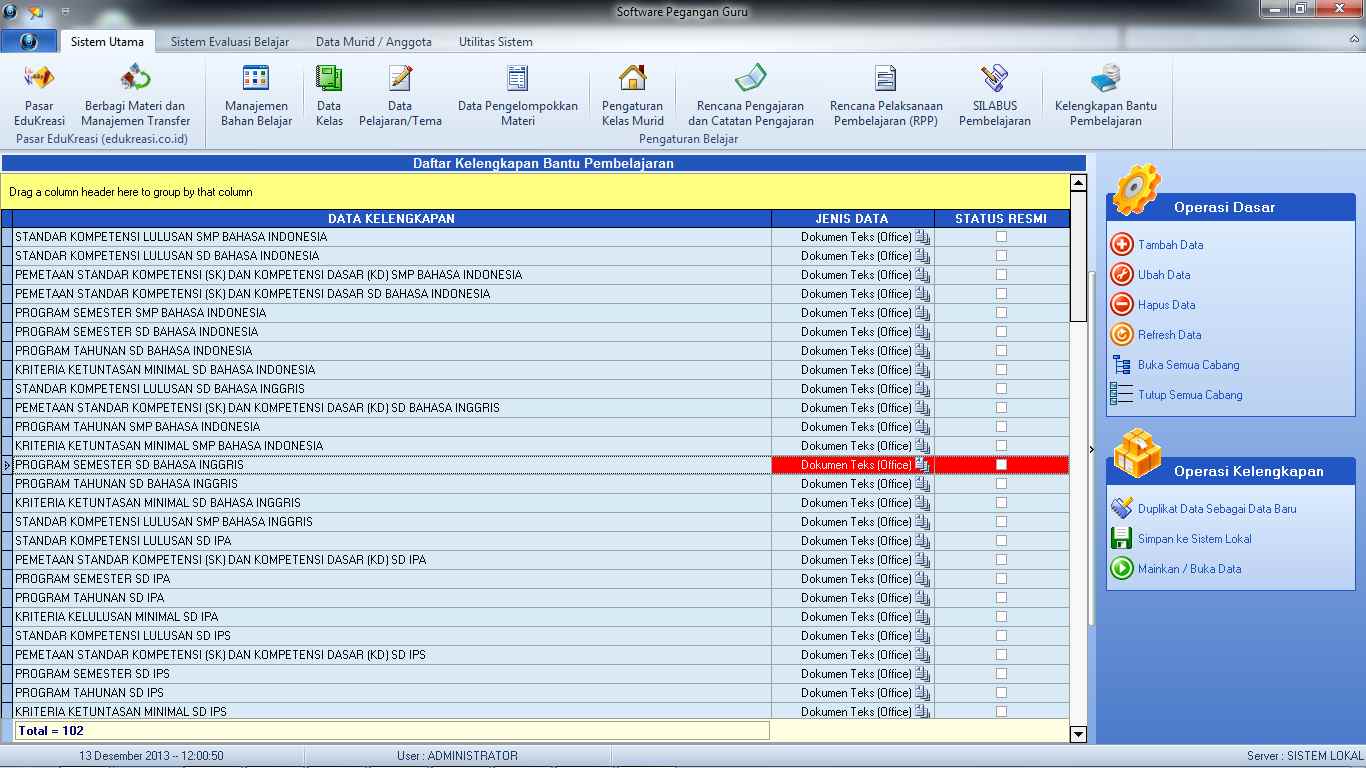The height and width of the screenshot is (768, 1366).
Task: Click Server : SISTEM LOKAL status text
Action: (1304, 756)
